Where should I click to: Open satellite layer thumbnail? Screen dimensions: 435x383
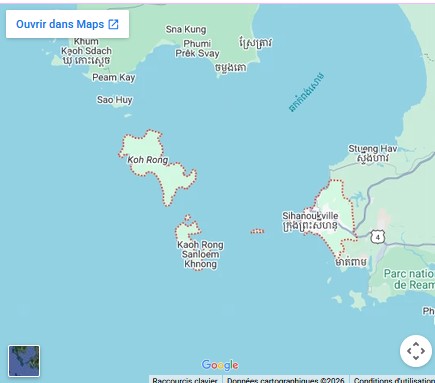(x=24, y=361)
